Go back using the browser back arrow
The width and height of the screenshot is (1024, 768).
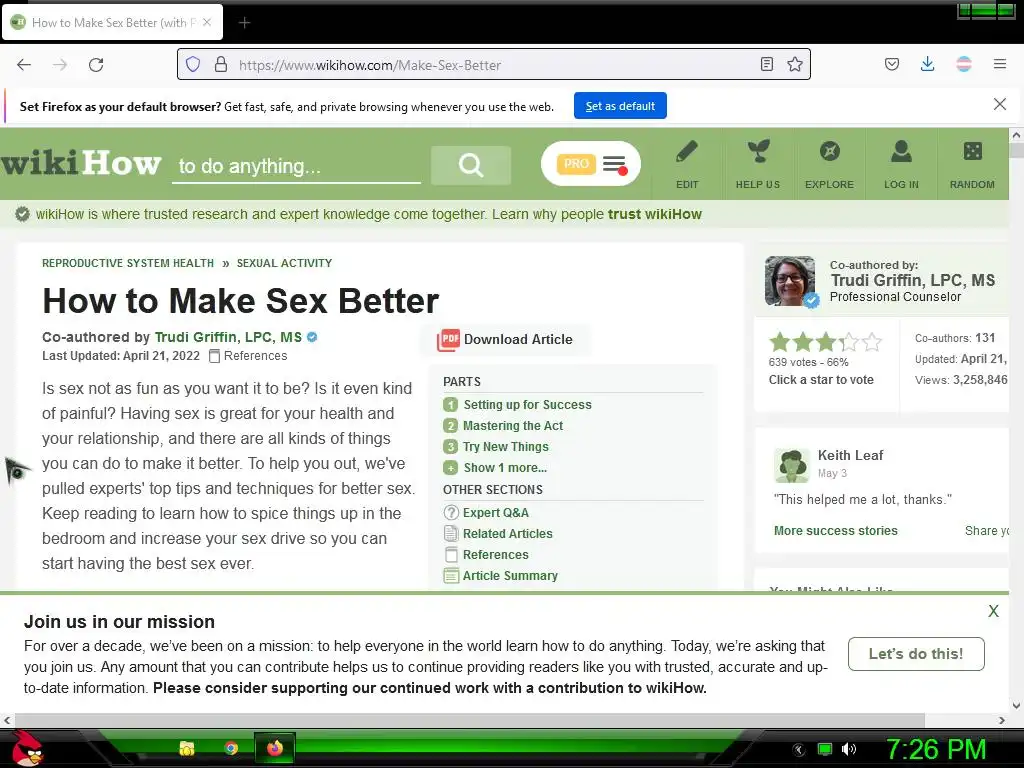[24, 65]
